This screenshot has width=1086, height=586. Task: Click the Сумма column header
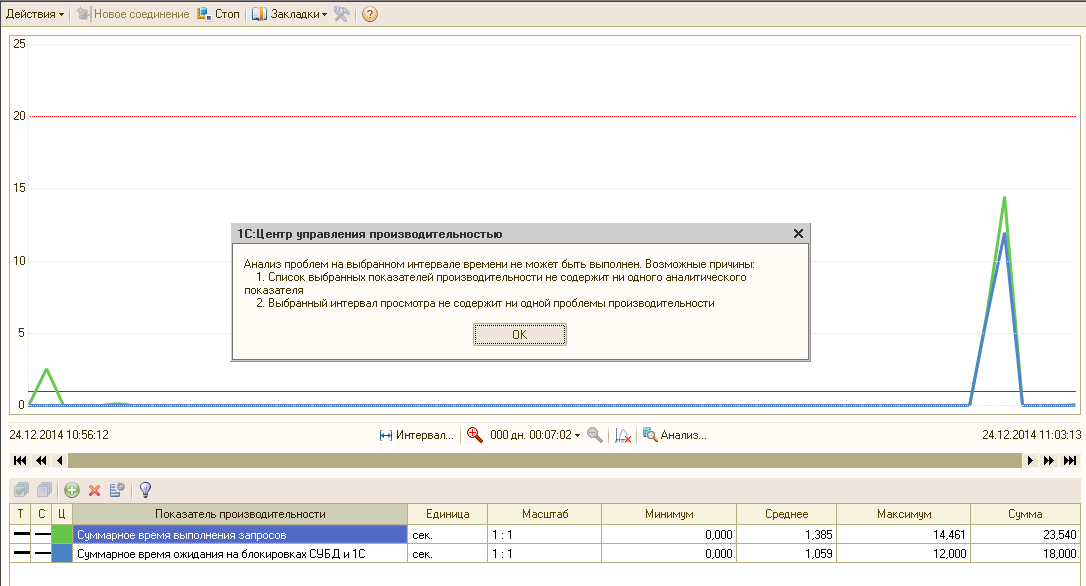1025,514
